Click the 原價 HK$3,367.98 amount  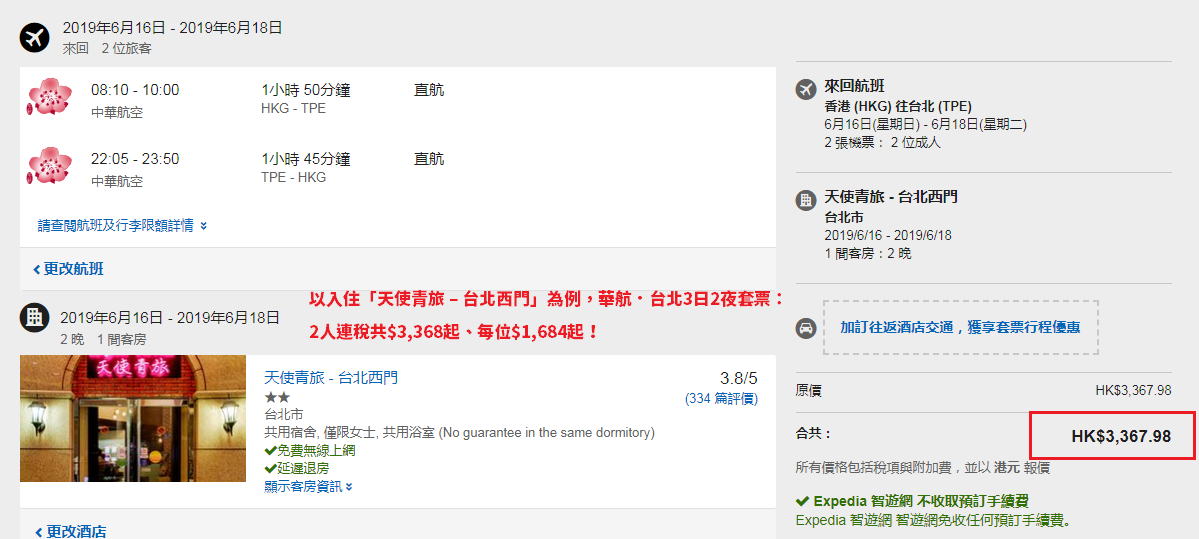click(1133, 391)
